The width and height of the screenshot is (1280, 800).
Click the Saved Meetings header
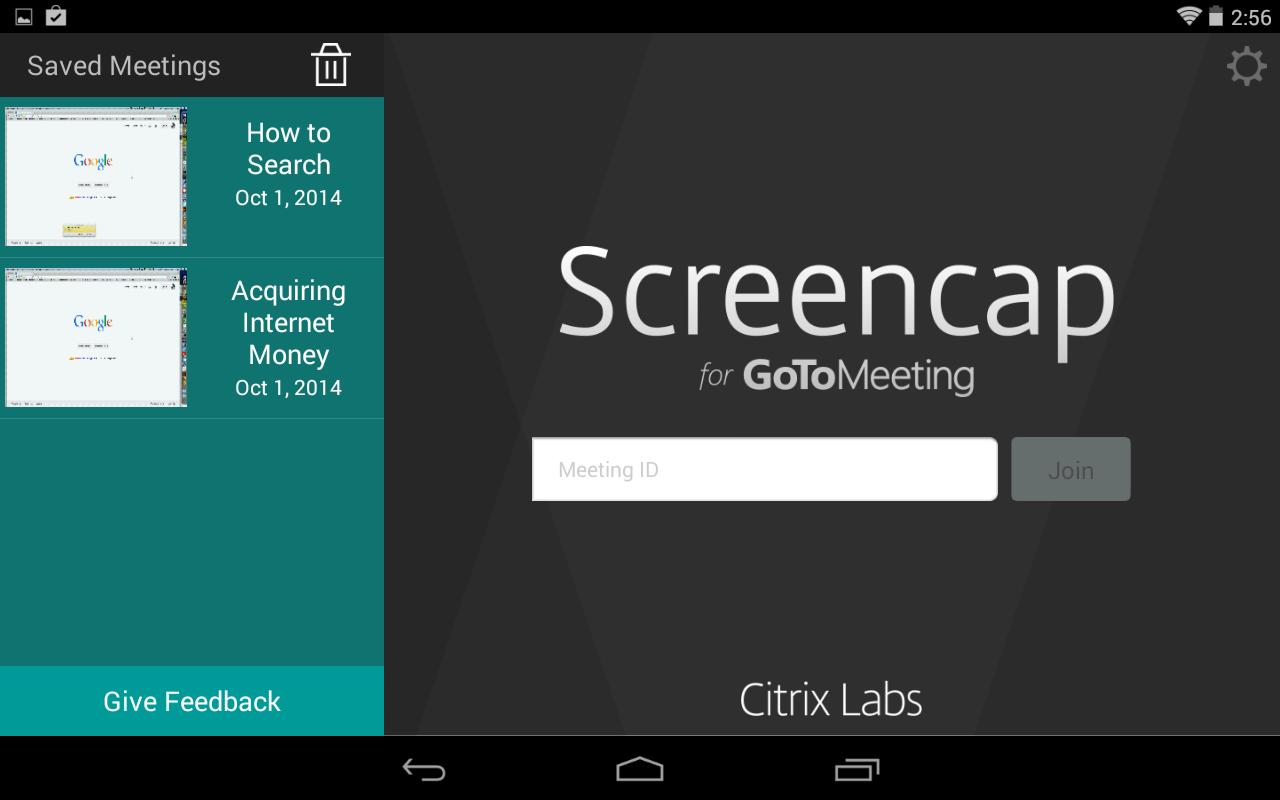click(124, 65)
